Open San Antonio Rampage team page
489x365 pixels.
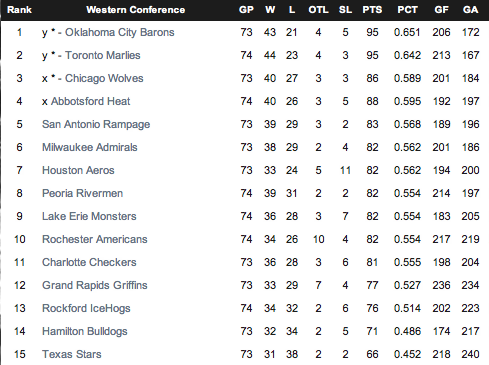coord(96,124)
